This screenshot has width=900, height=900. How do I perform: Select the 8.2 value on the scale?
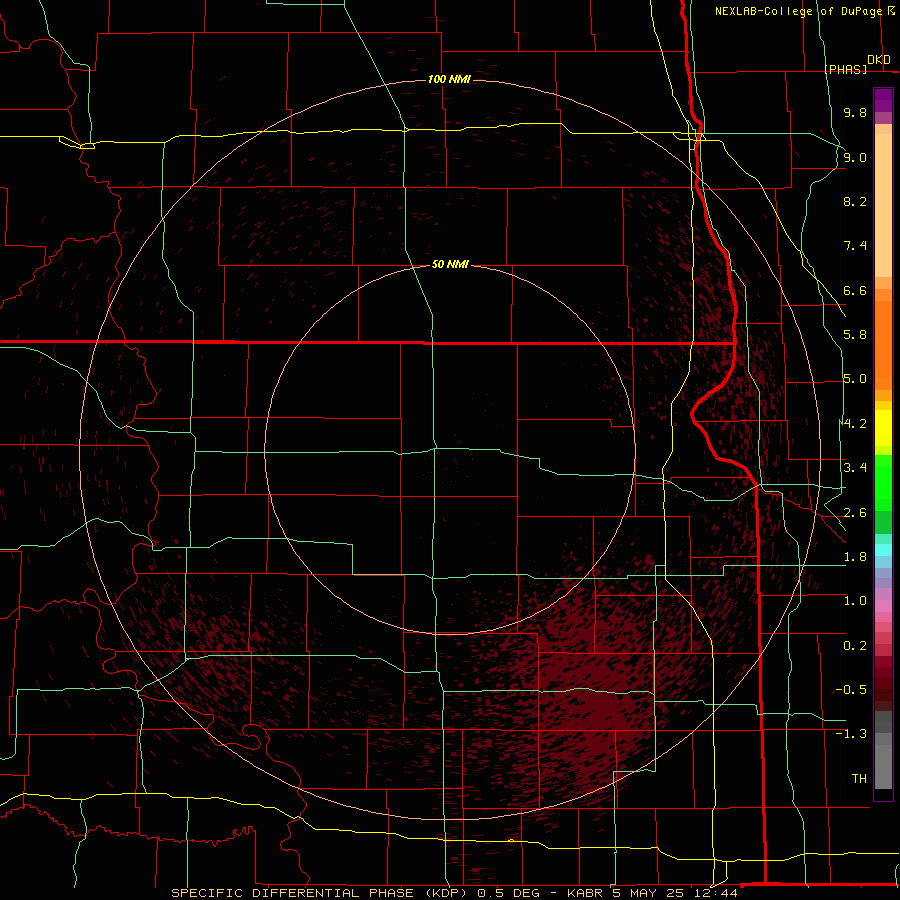click(855, 201)
